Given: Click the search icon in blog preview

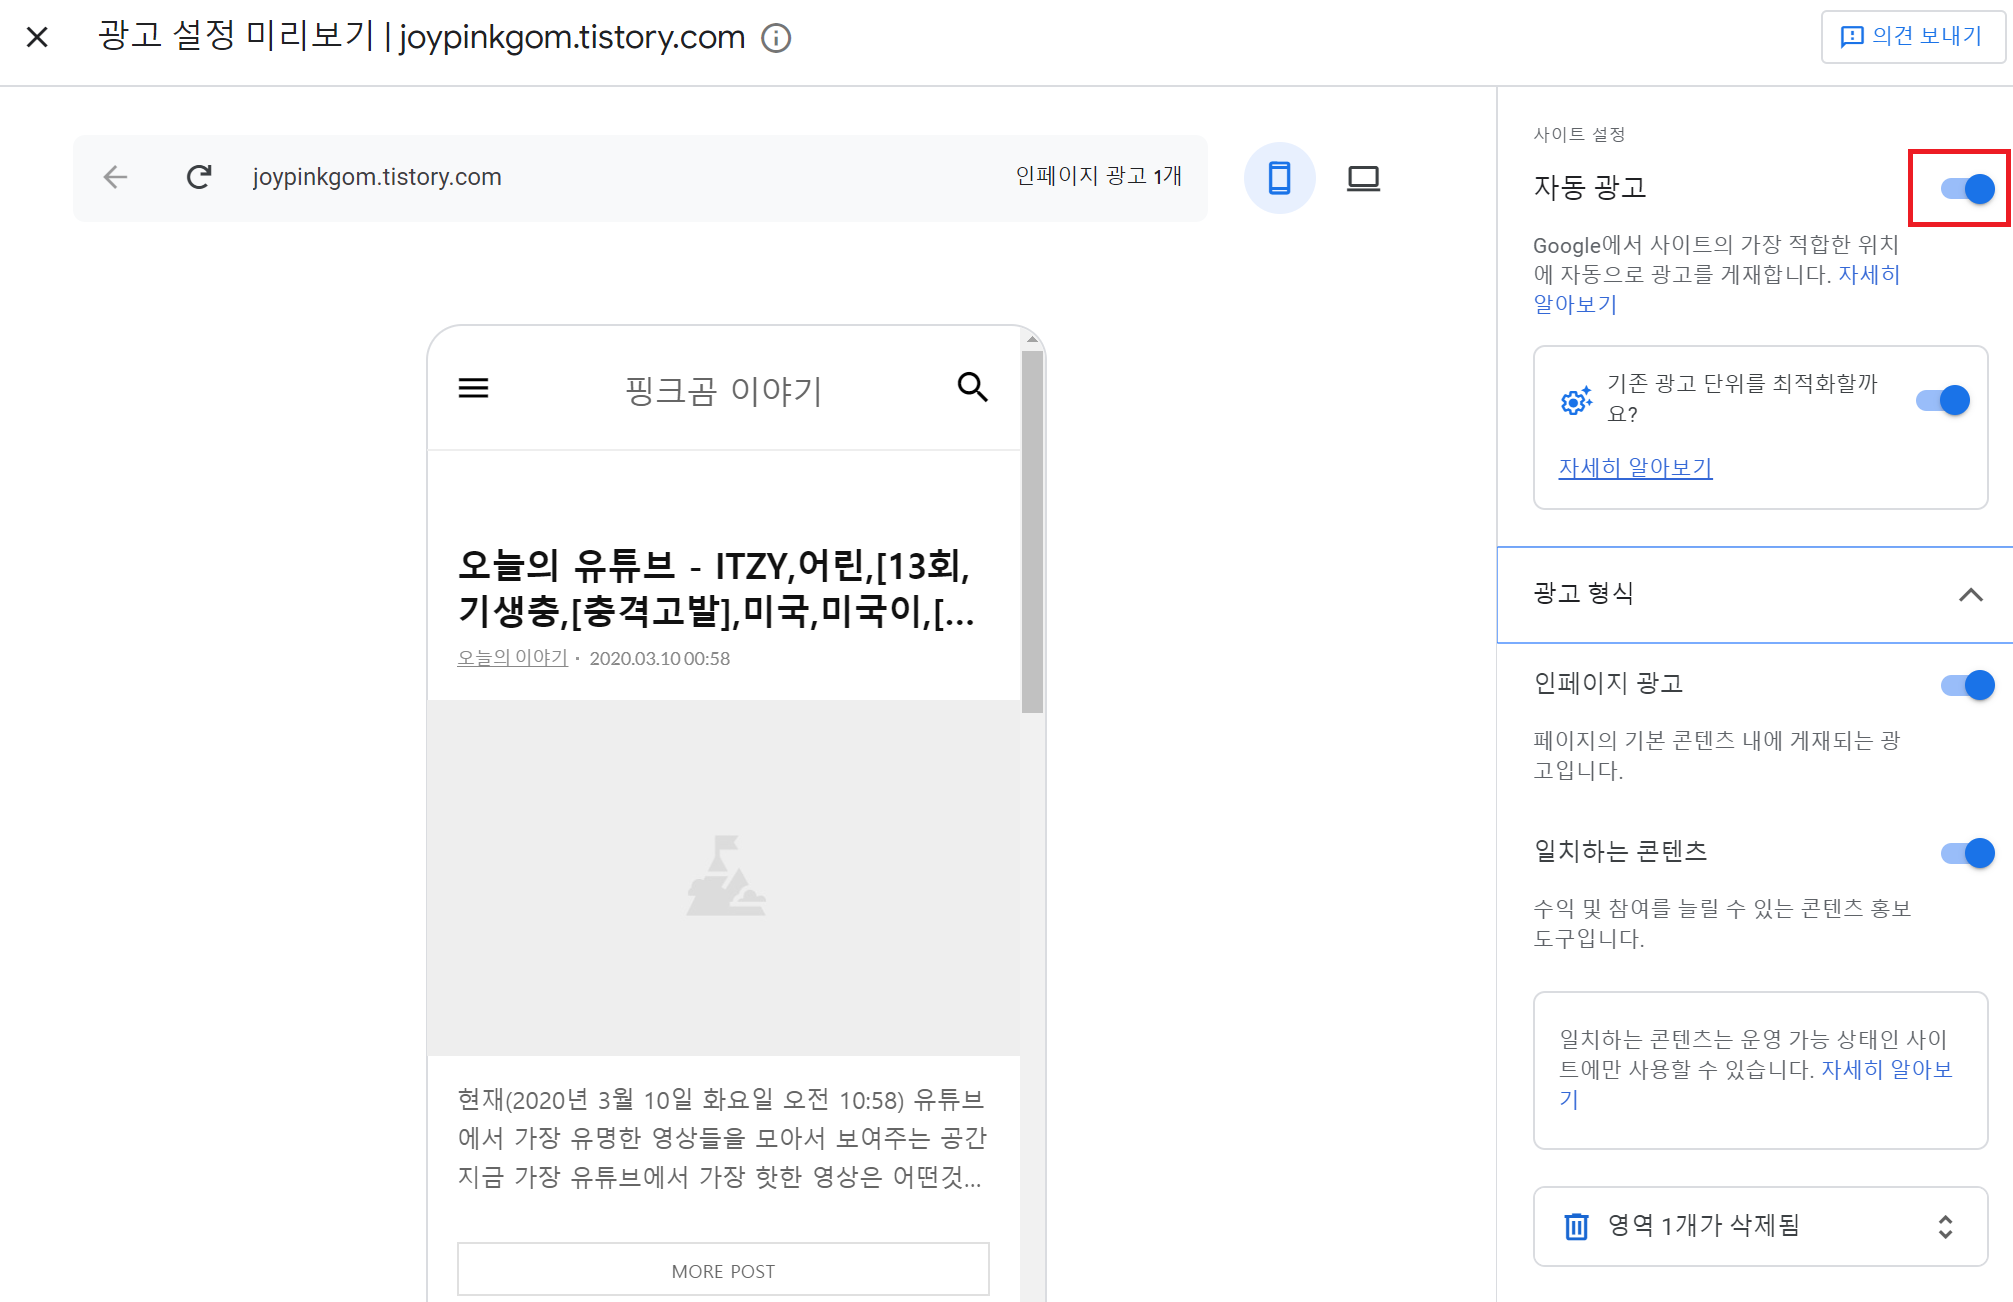Looking at the screenshot, I should tap(972, 387).
